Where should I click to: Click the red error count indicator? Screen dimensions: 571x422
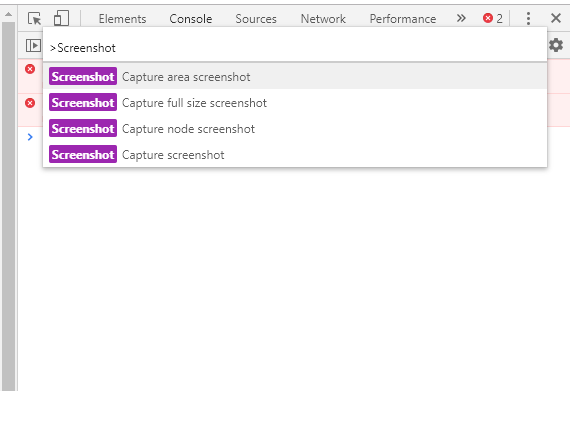pos(493,18)
